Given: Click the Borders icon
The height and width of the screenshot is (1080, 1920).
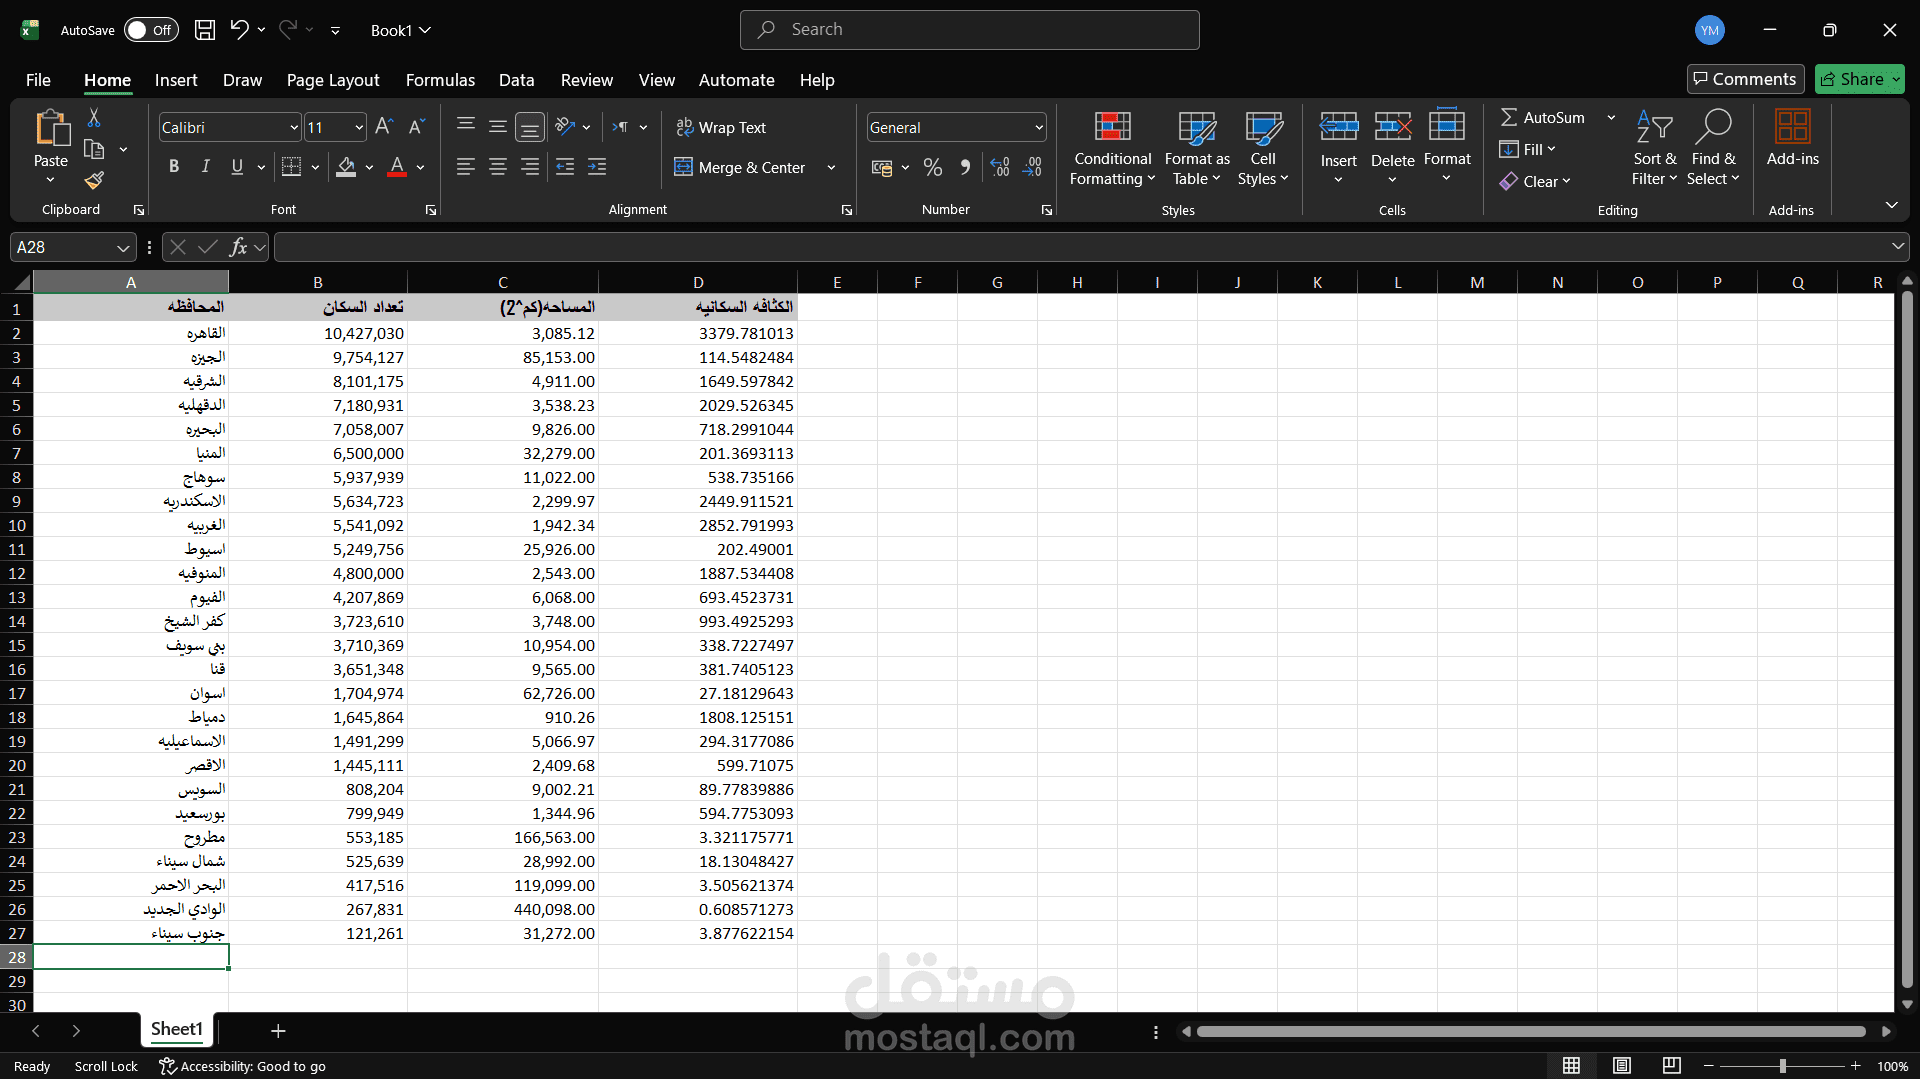Looking at the screenshot, I should click(291, 167).
